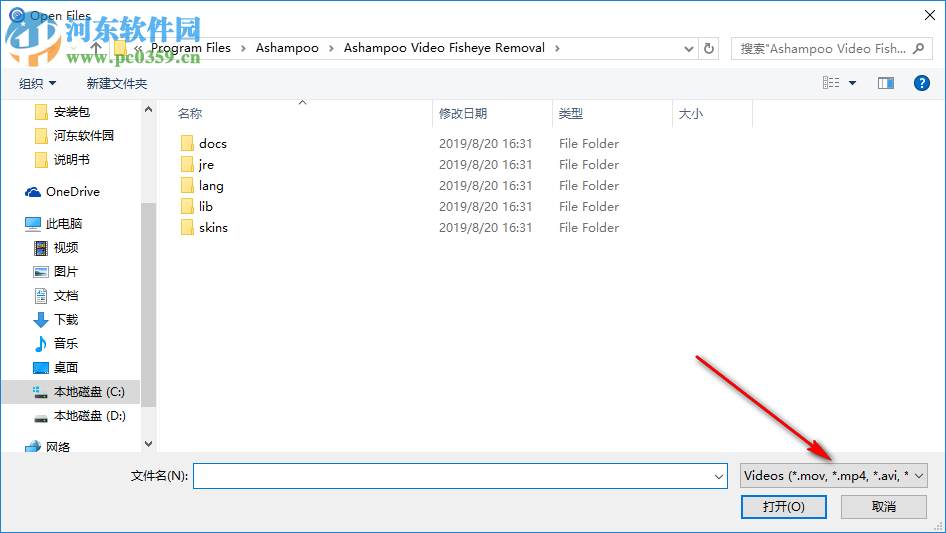Sort by 大小 column header
The width and height of the screenshot is (946, 533).
tap(691, 113)
